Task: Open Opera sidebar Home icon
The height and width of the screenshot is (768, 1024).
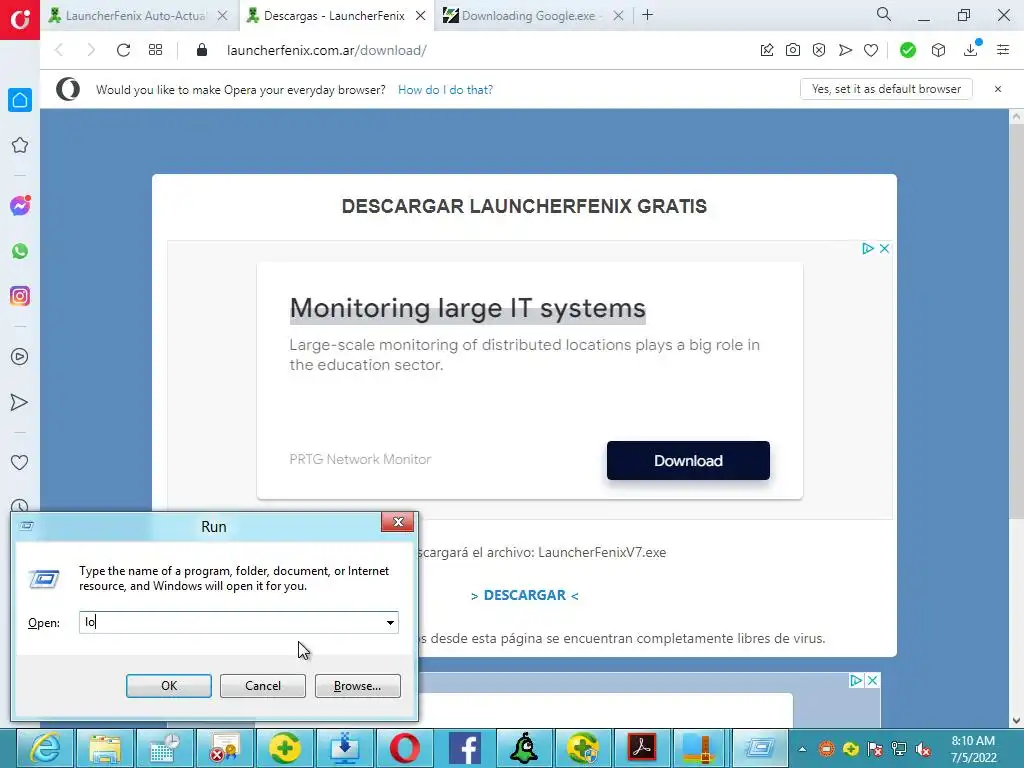Action: pos(20,100)
